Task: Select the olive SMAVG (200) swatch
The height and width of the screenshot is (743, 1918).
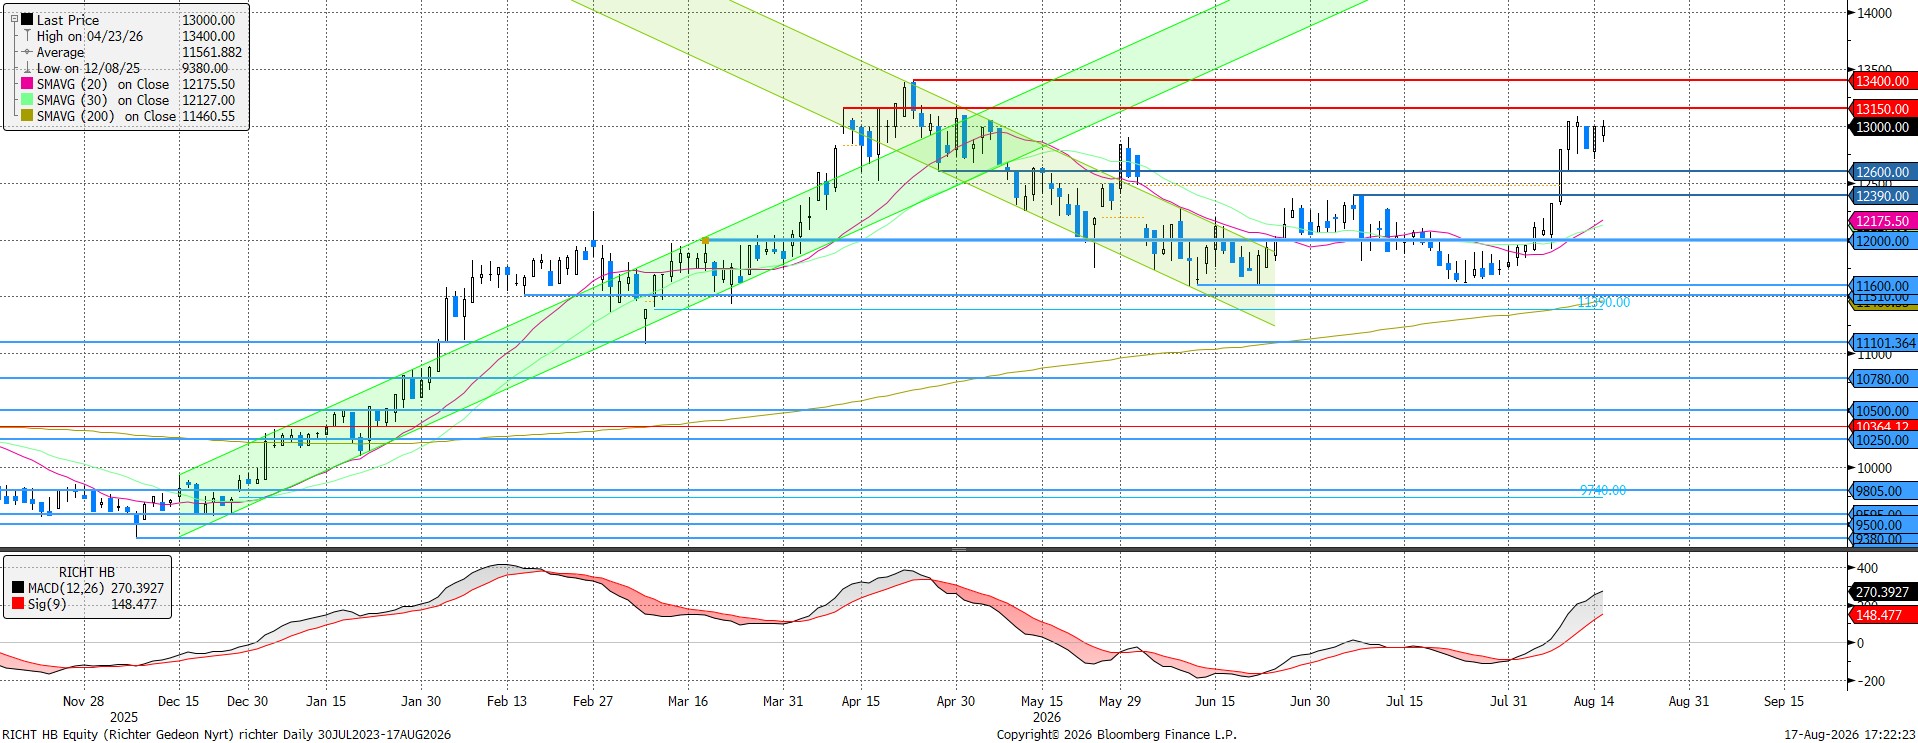Action: tap(27, 116)
